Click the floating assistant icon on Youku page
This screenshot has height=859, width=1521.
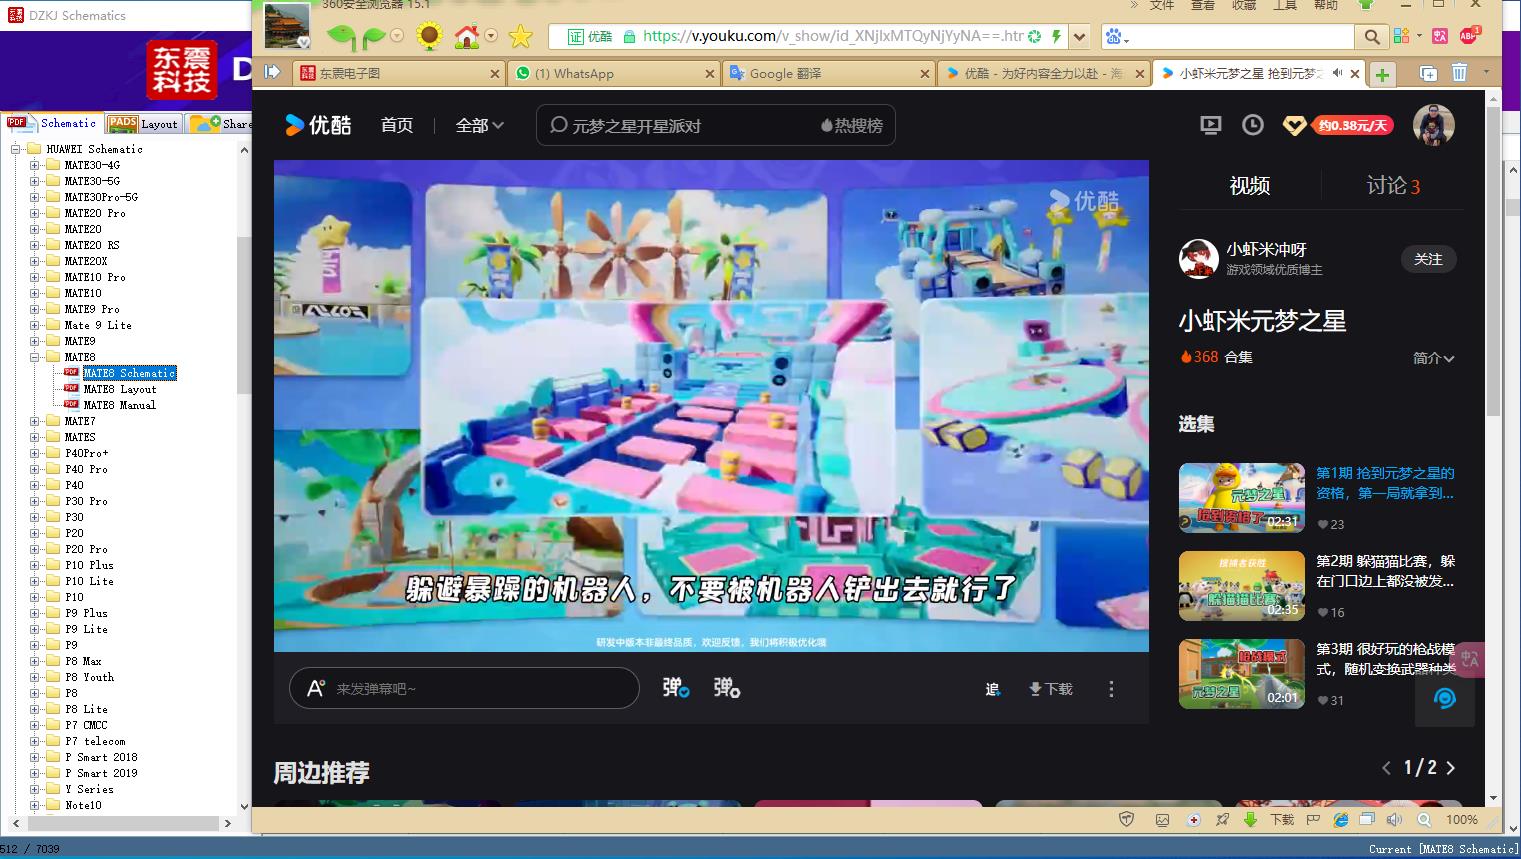pyautogui.click(x=1444, y=698)
